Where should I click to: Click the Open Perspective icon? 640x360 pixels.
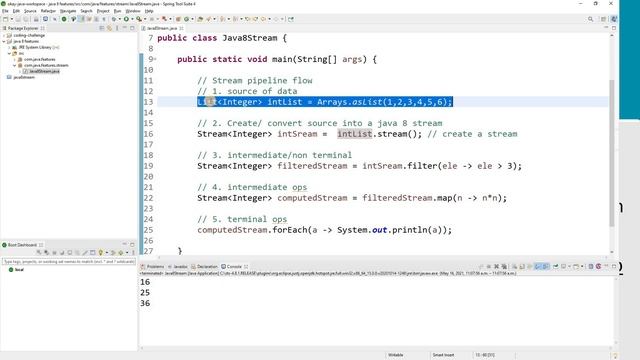pyautogui.click(x=603, y=19)
